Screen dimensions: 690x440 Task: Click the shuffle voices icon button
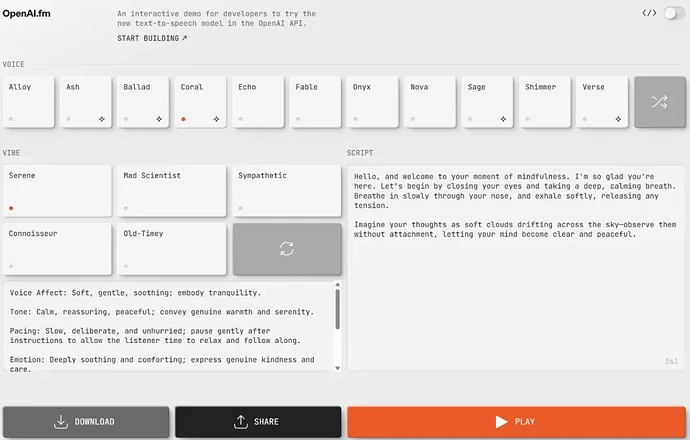pos(659,102)
